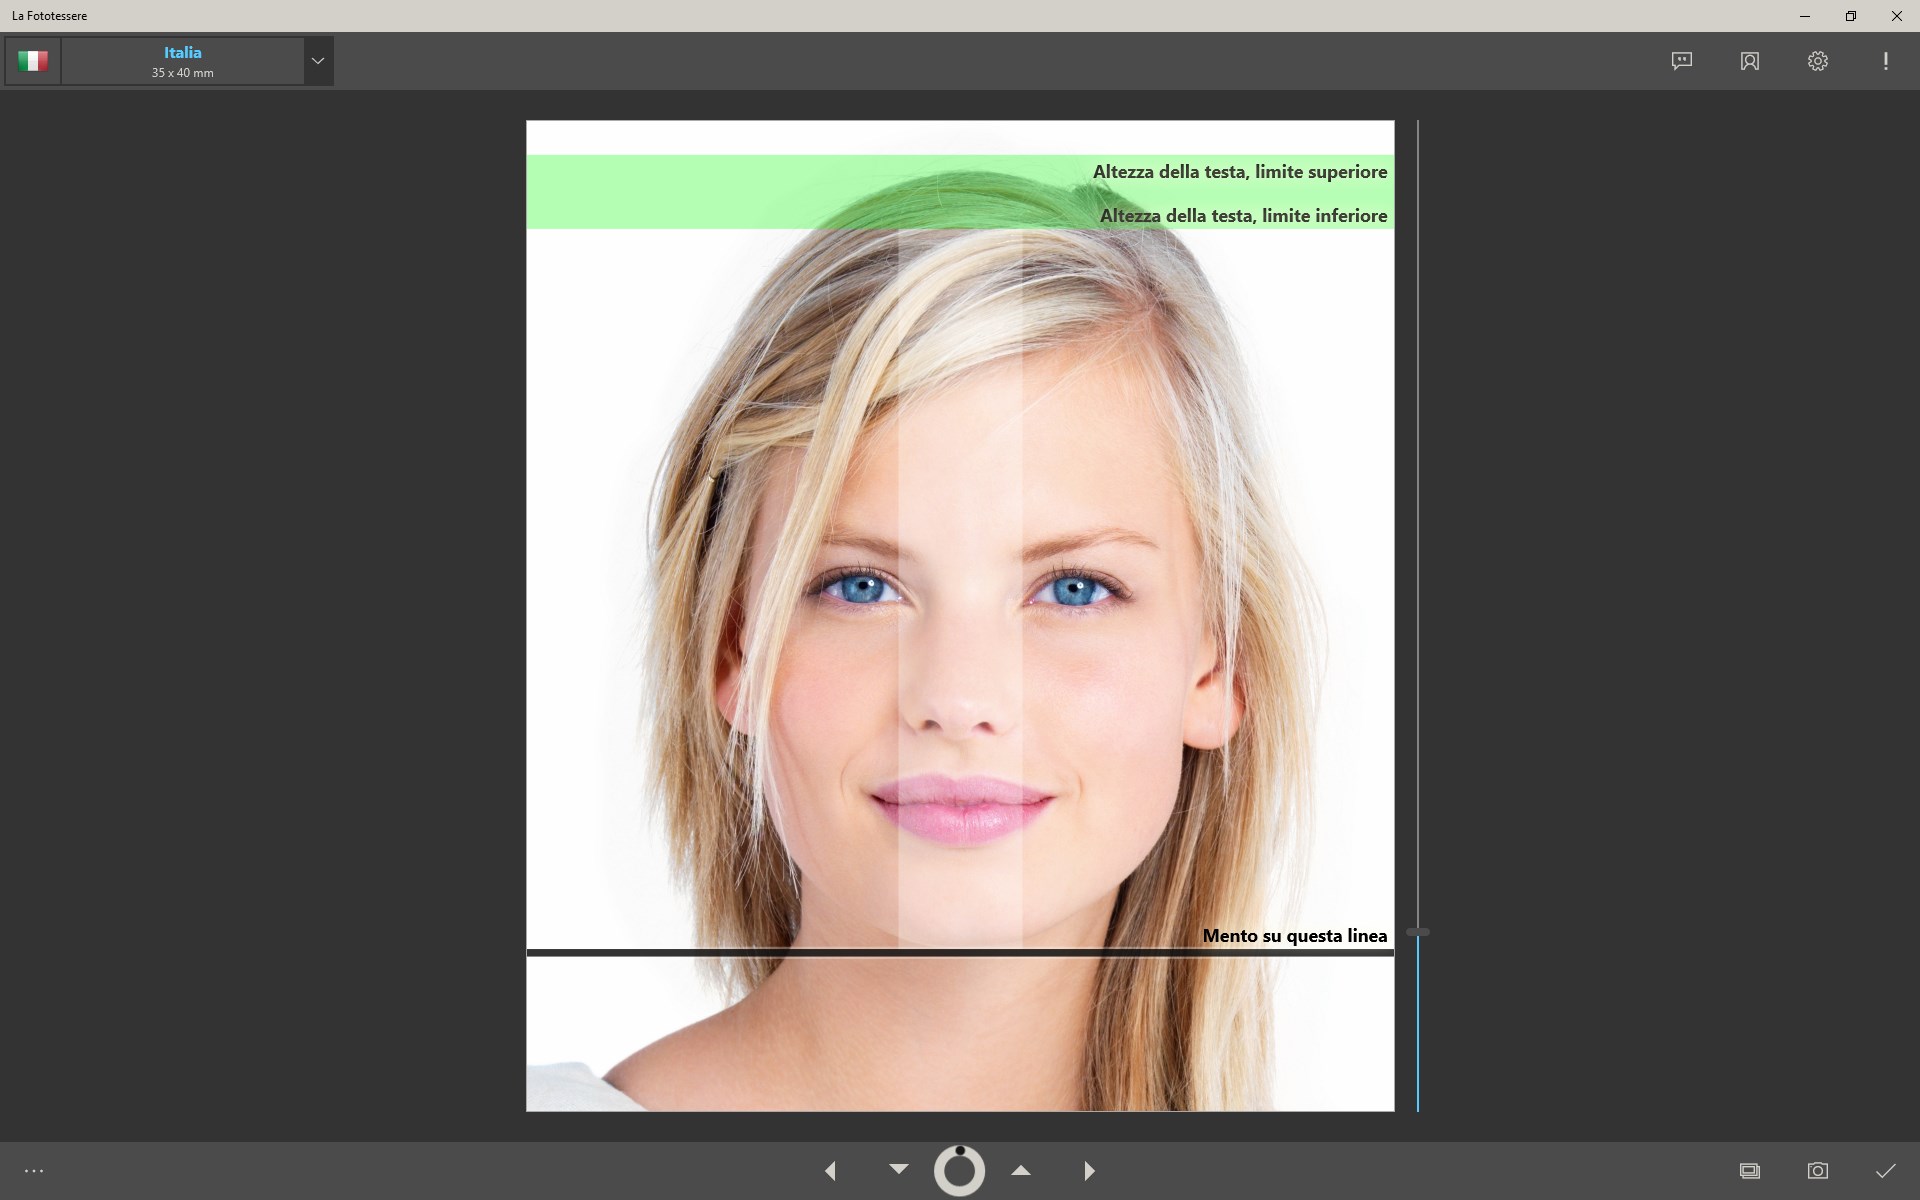Click the portrait profile icon
This screenshot has height=1200, width=1920.
tap(1749, 61)
